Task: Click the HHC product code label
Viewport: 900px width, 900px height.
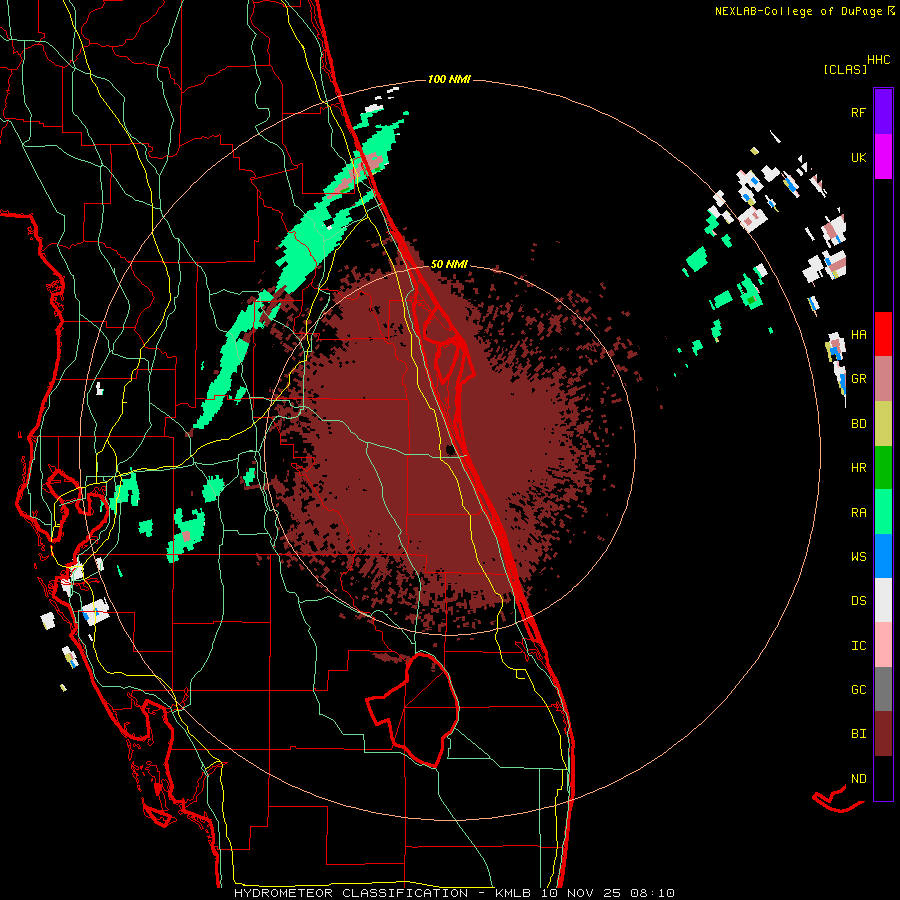Action: coord(878,60)
